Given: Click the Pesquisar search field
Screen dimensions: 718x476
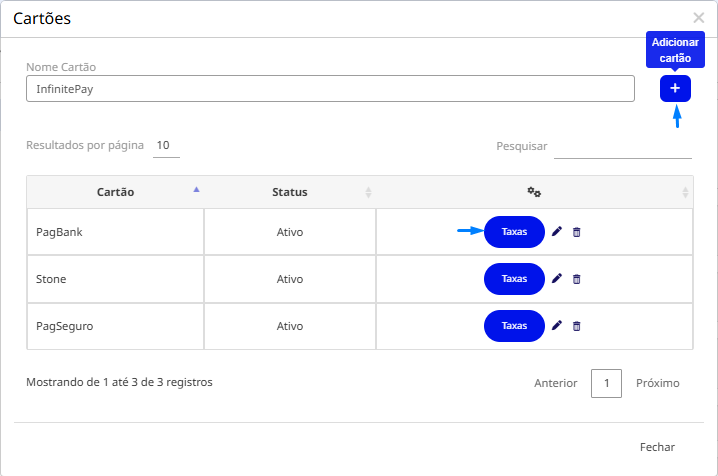Looking at the screenshot, I should point(622,147).
